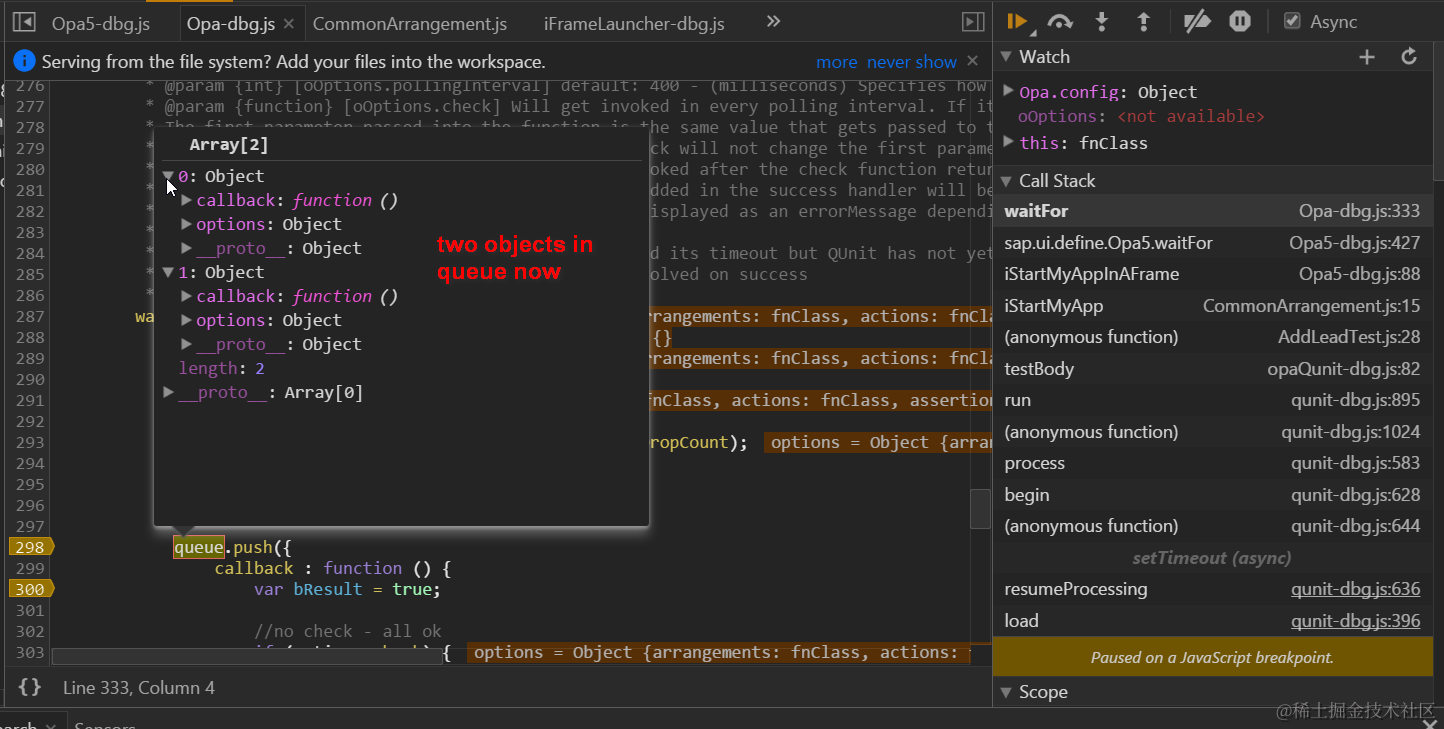Expand callback under item 1
Image resolution: width=1444 pixels, height=729 pixels.
tap(187, 296)
